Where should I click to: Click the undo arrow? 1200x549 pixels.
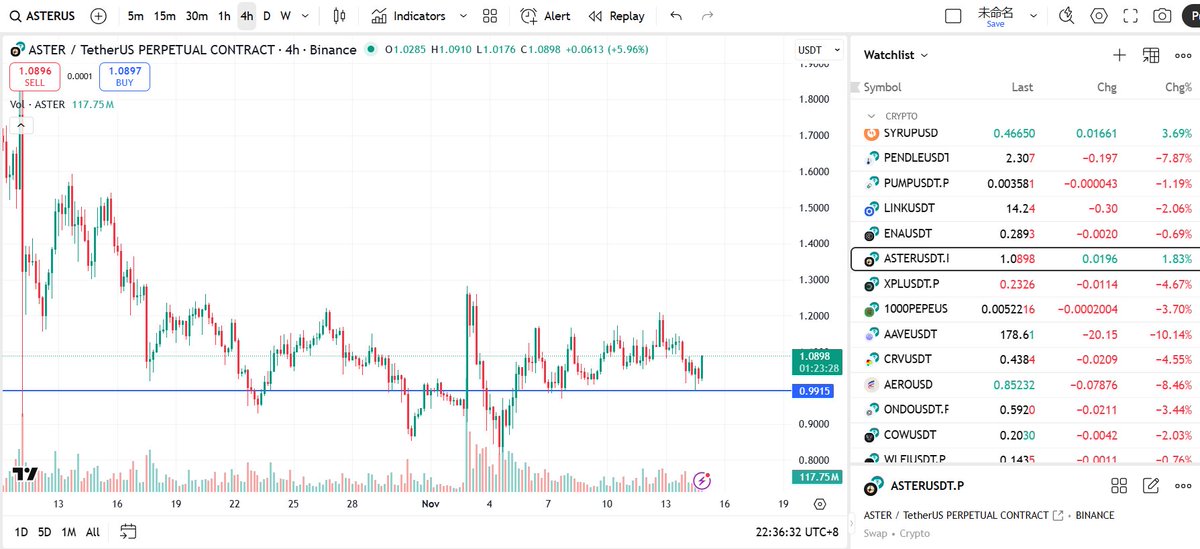677,16
